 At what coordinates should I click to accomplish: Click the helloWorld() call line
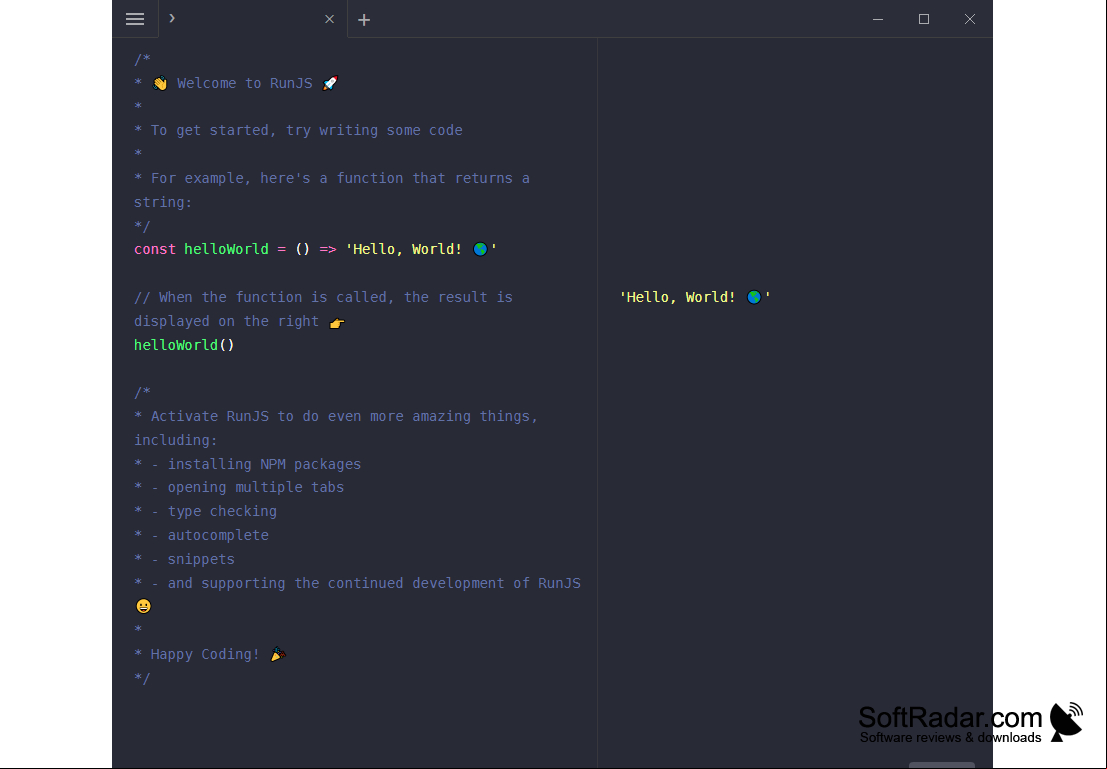(x=184, y=345)
